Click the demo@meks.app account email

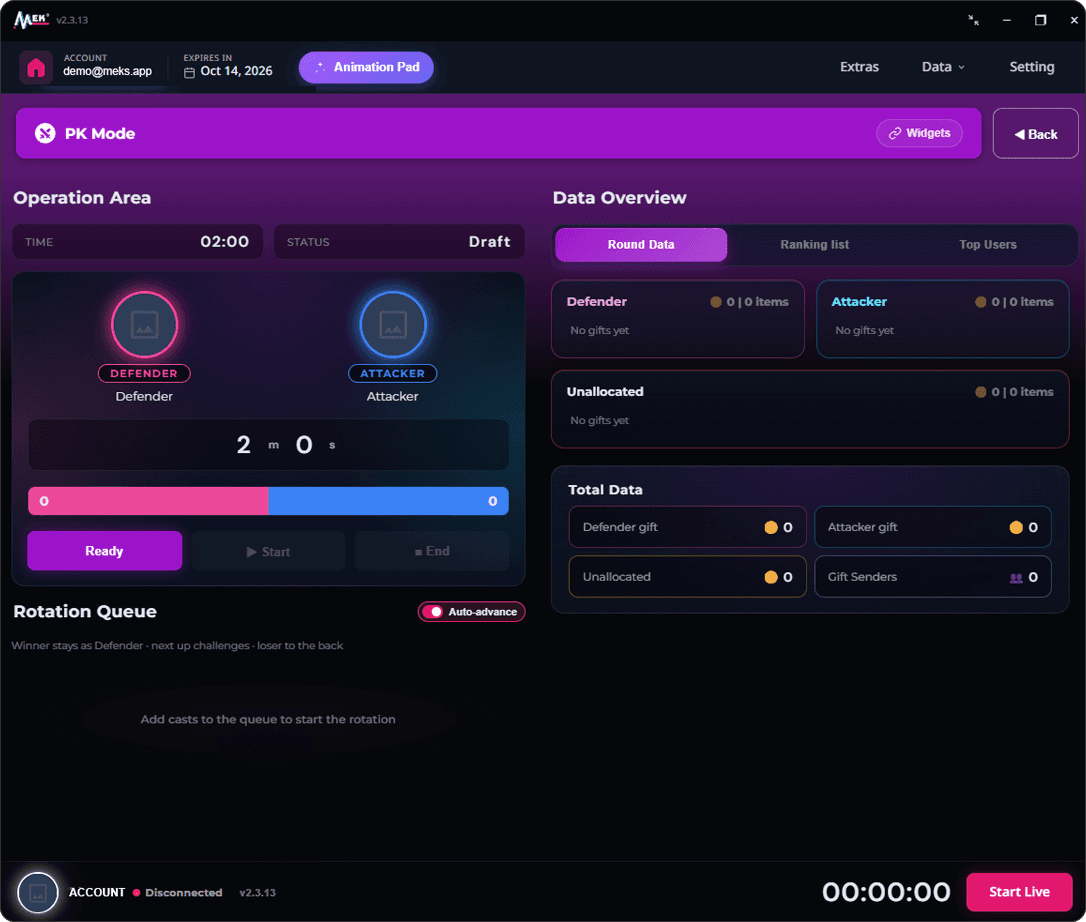click(x=107, y=71)
